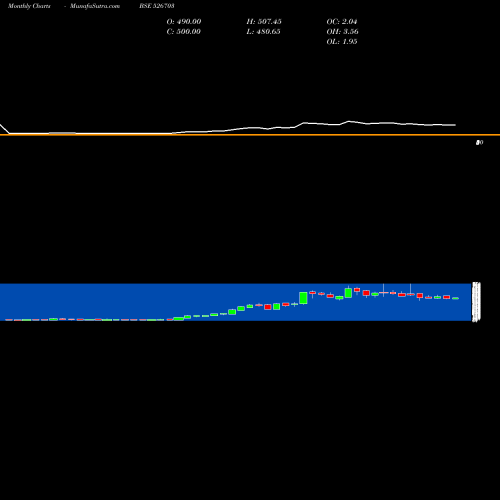Click the low value 'L: 480.65'
The width and height of the screenshot is (500, 500).
tap(263, 31)
